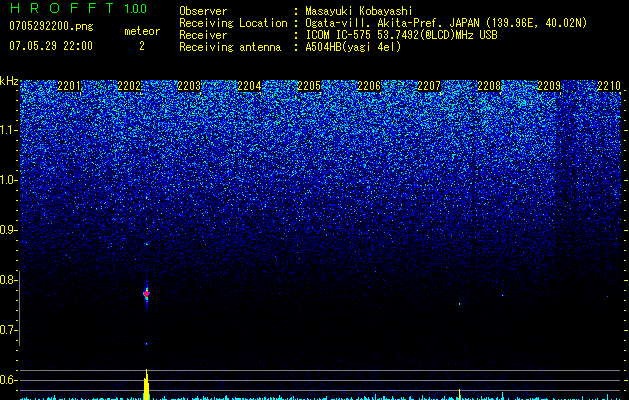Click the 1.0 frequency axis label
629x400 pixels.
point(8,180)
